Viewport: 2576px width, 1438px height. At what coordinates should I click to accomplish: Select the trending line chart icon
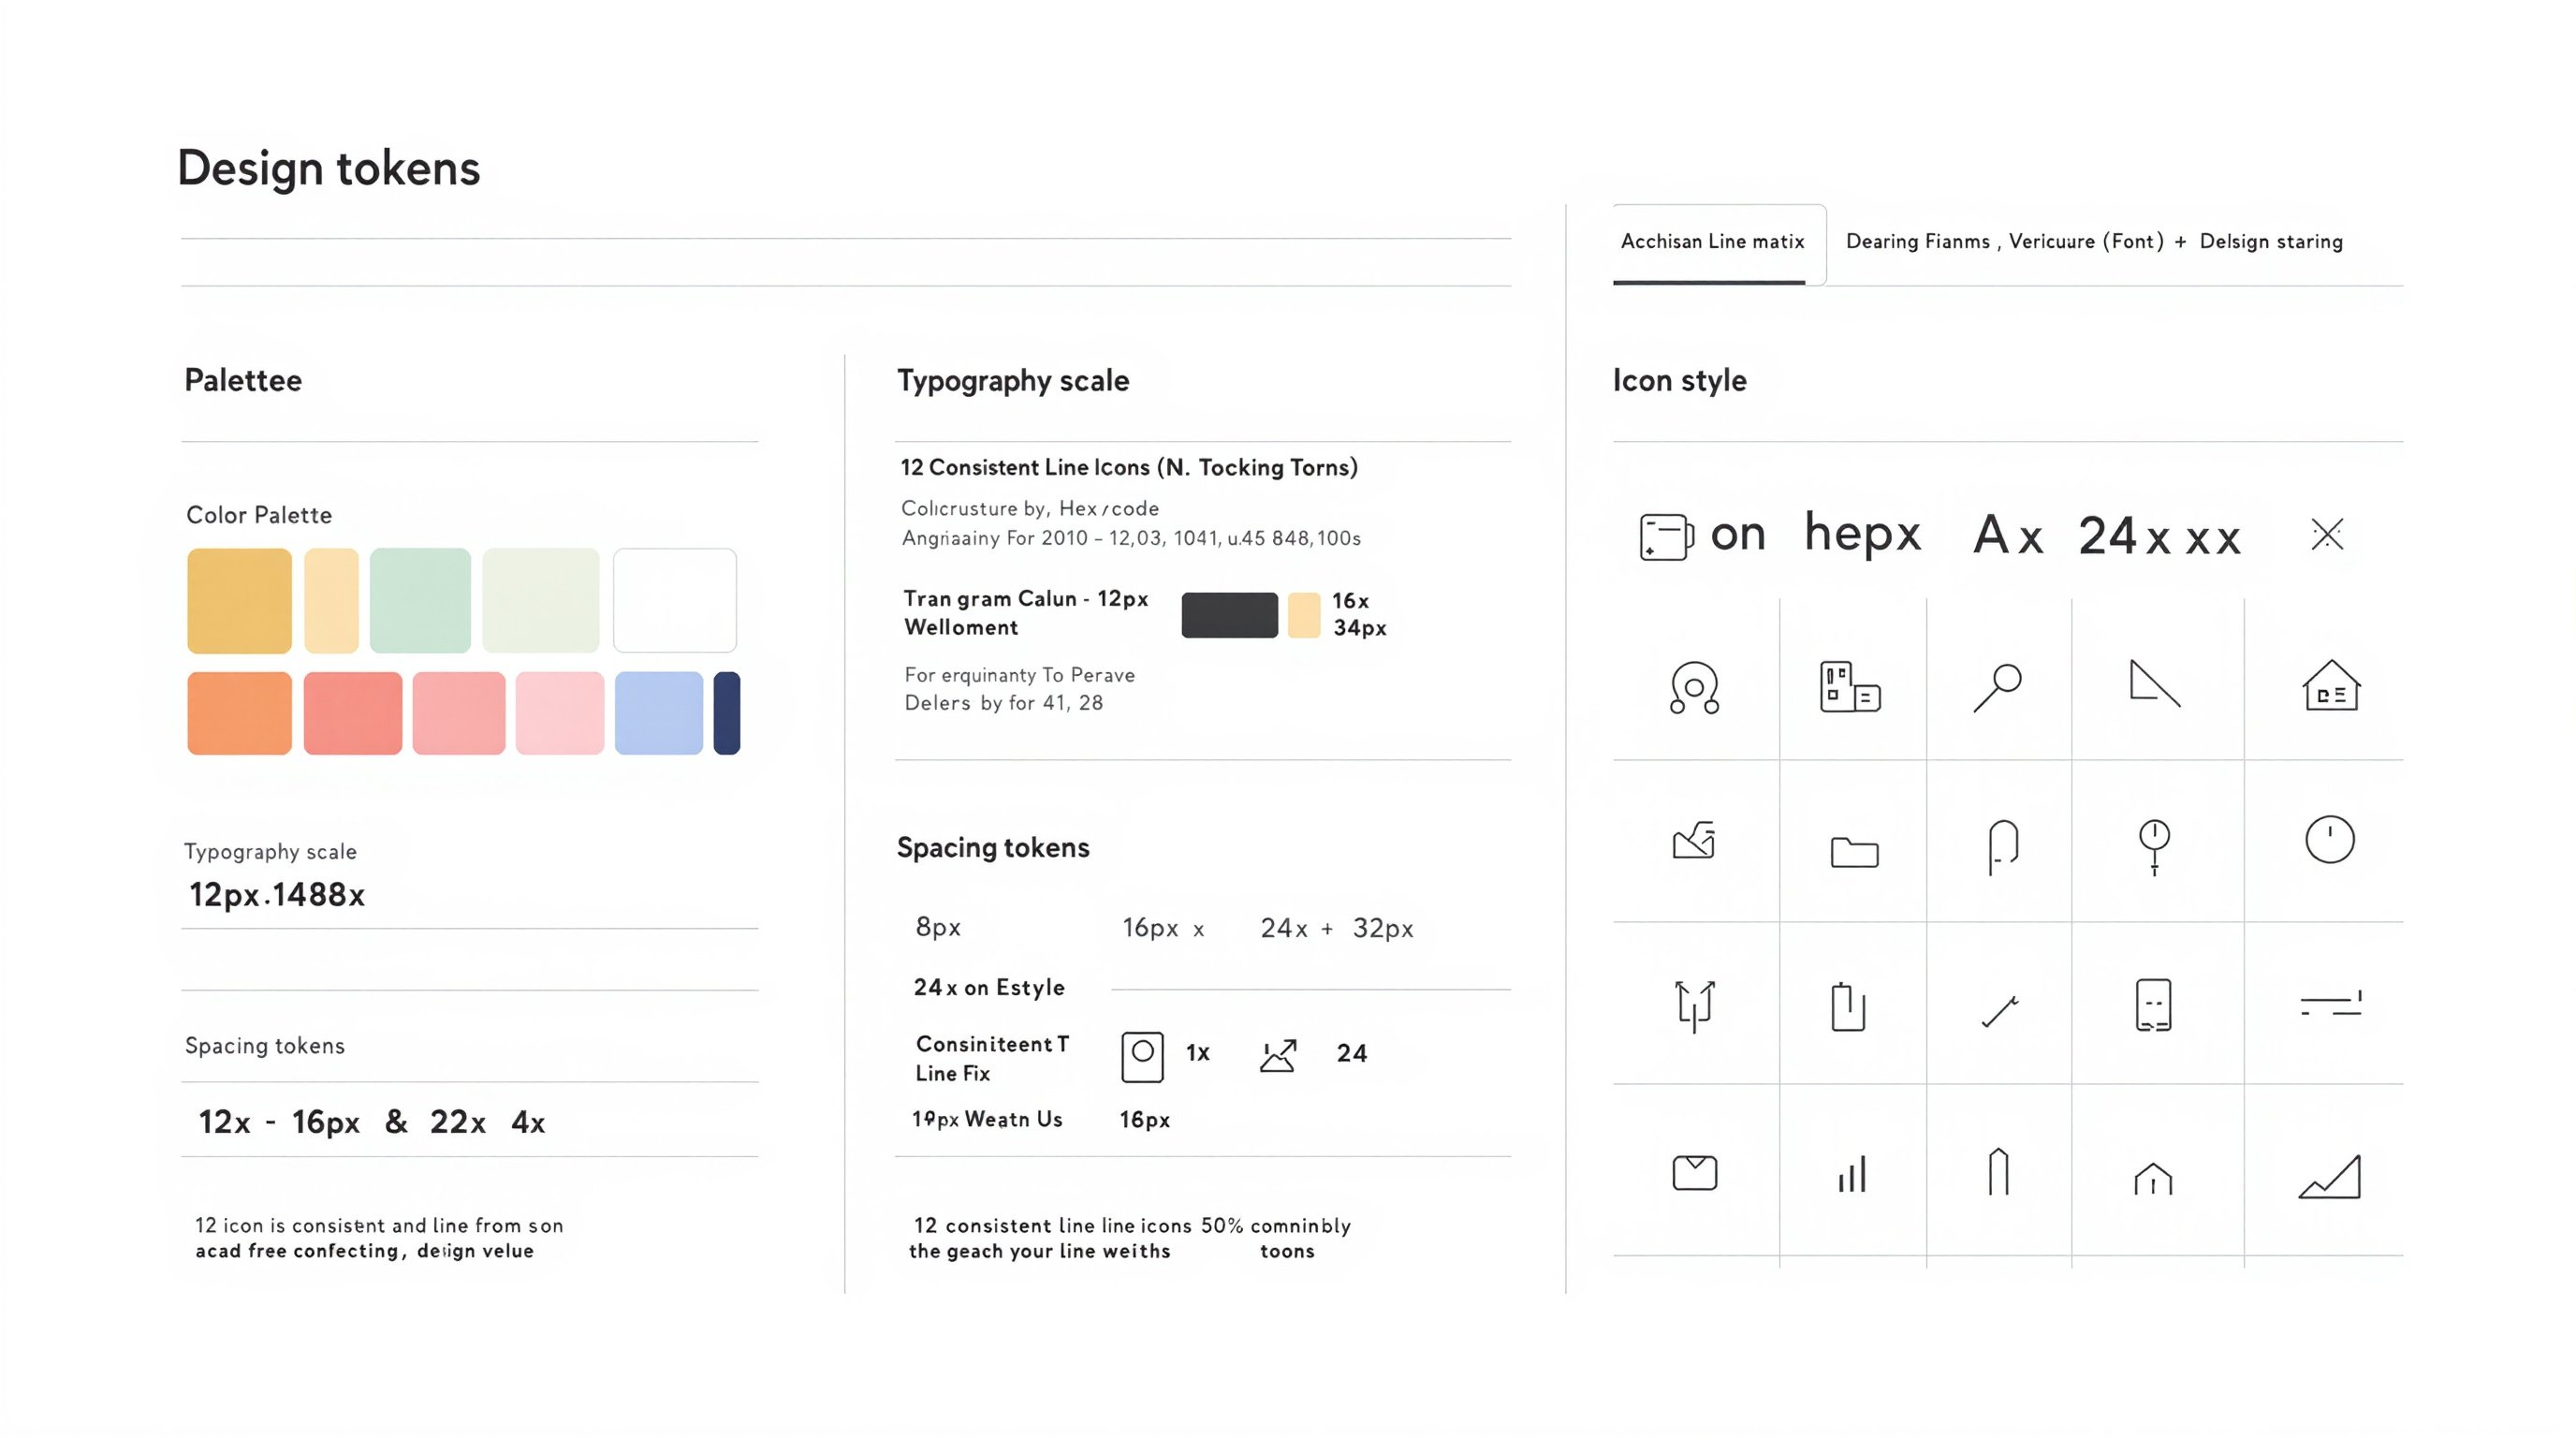2330,1178
